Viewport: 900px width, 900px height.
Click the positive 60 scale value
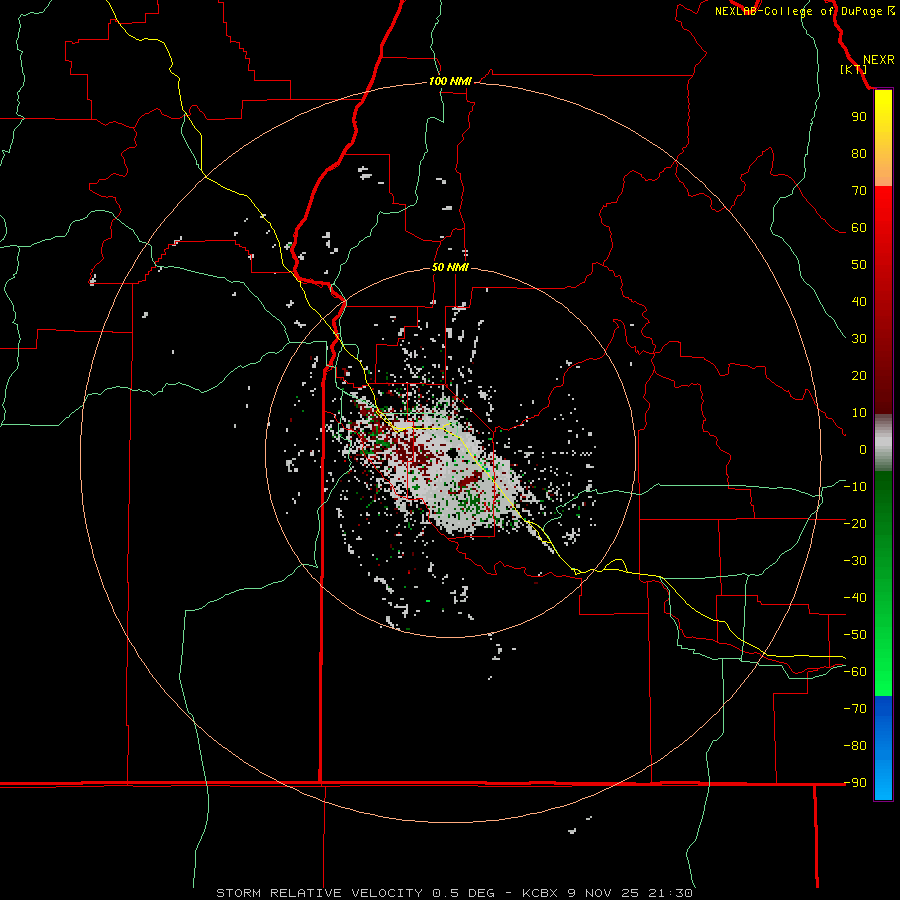click(x=859, y=228)
